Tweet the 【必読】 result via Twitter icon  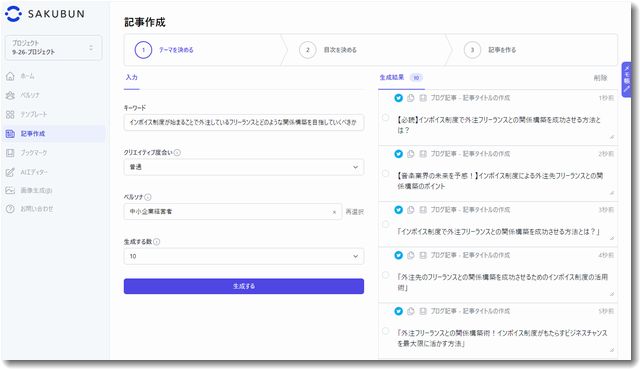(398, 98)
